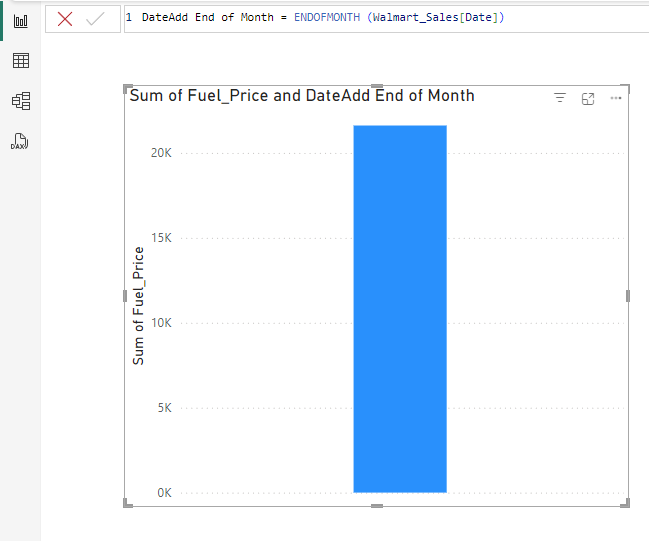Click the ENDOFMONTH function in the formula
Image resolution: width=649 pixels, height=541 pixels.
pos(326,19)
